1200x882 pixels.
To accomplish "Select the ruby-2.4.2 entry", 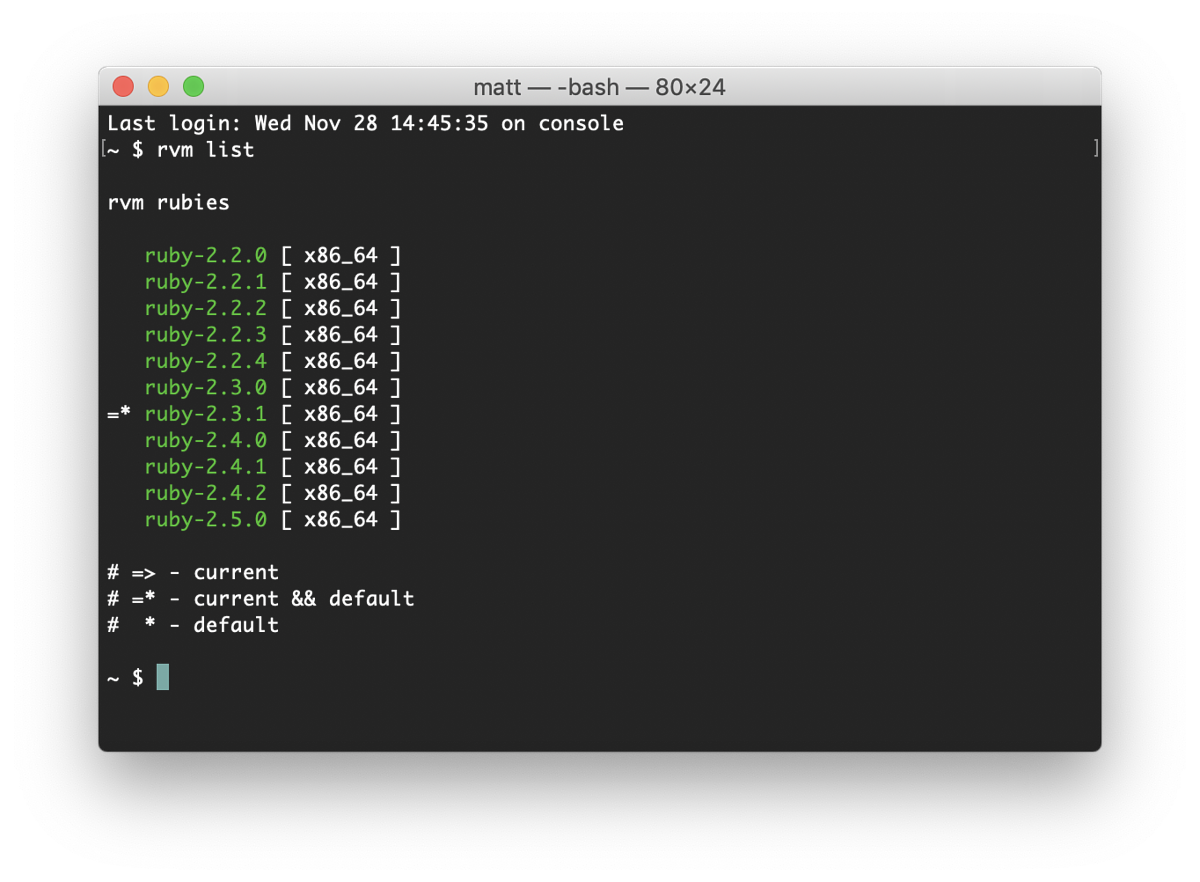I will (207, 493).
